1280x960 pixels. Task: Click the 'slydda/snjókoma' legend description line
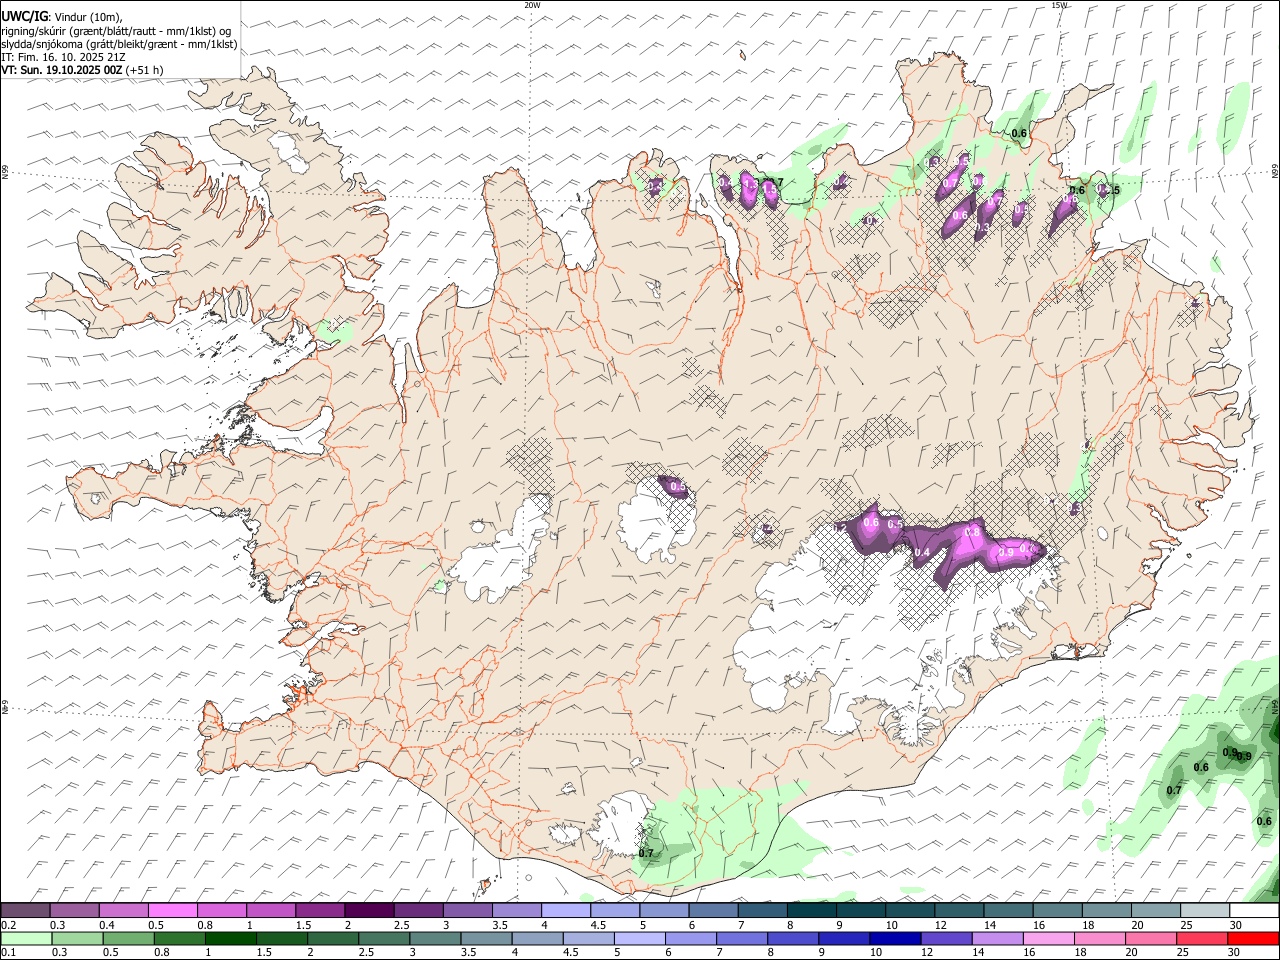pos(120,44)
